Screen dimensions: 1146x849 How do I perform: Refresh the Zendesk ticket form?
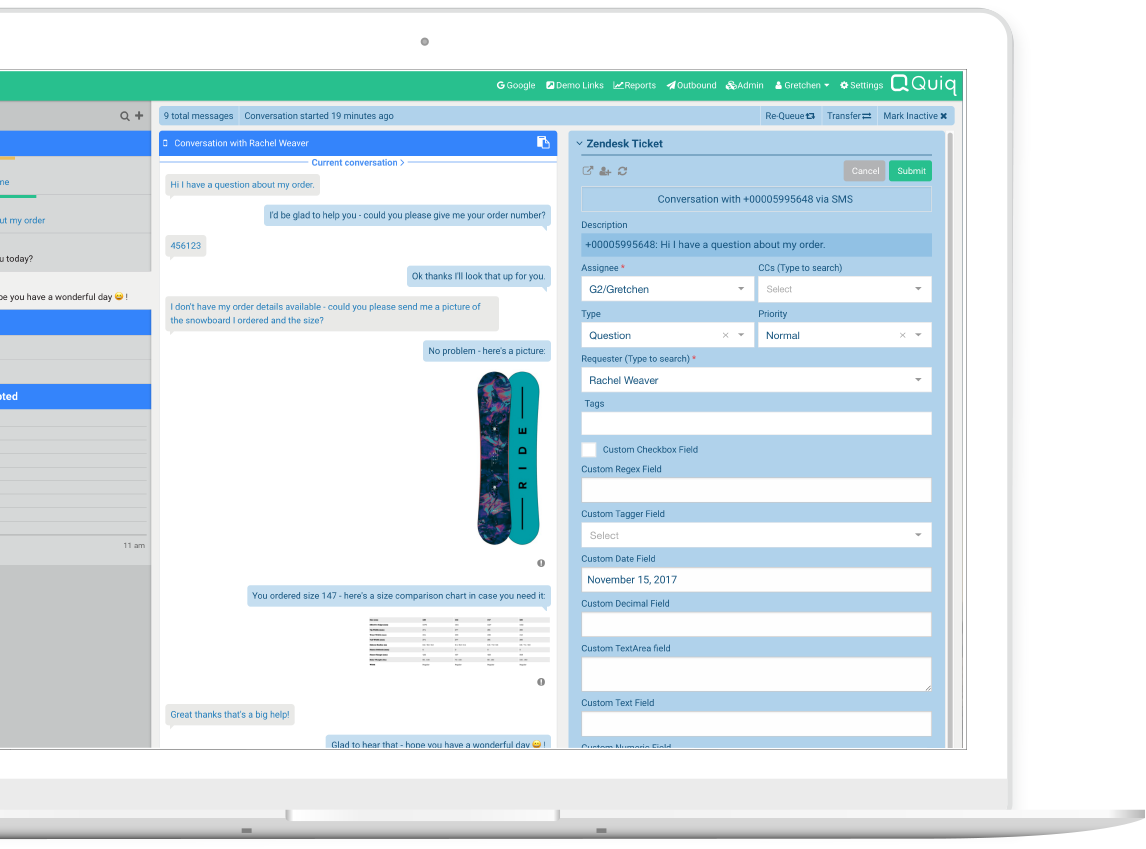tap(623, 171)
